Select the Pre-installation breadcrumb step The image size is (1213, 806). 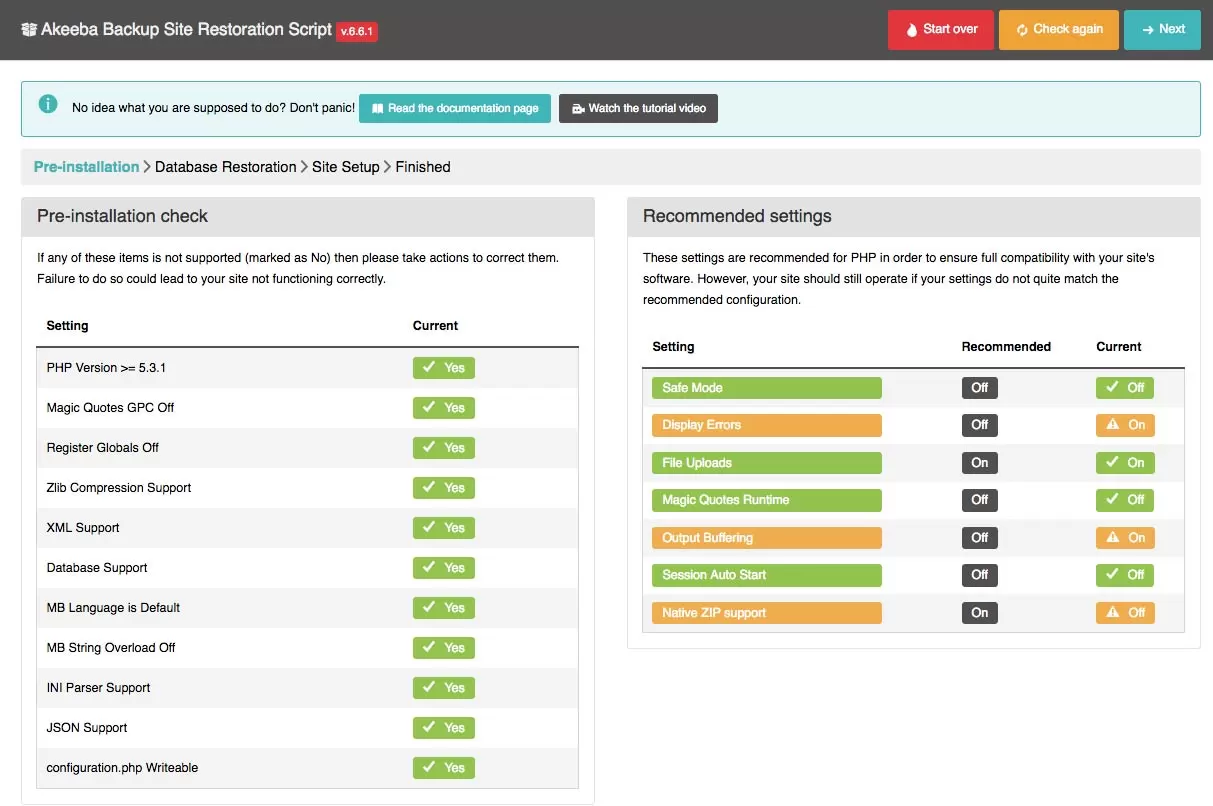coord(86,167)
